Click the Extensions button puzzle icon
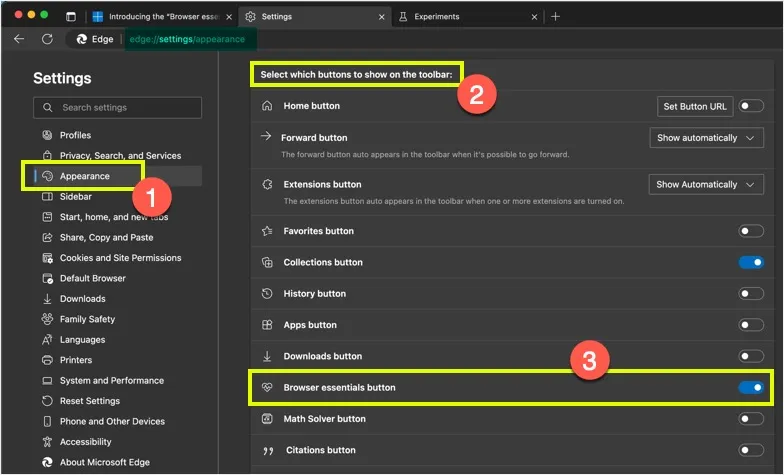 (x=267, y=184)
